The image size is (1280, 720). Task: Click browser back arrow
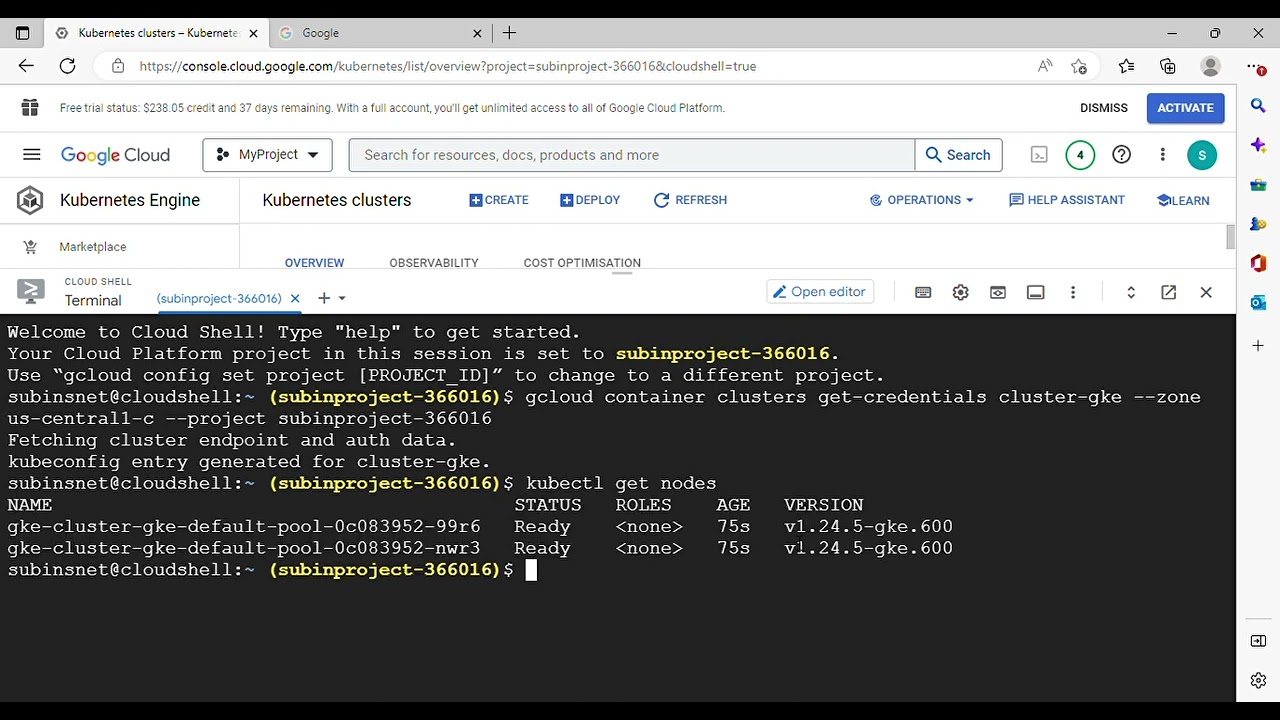click(x=26, y=66)
